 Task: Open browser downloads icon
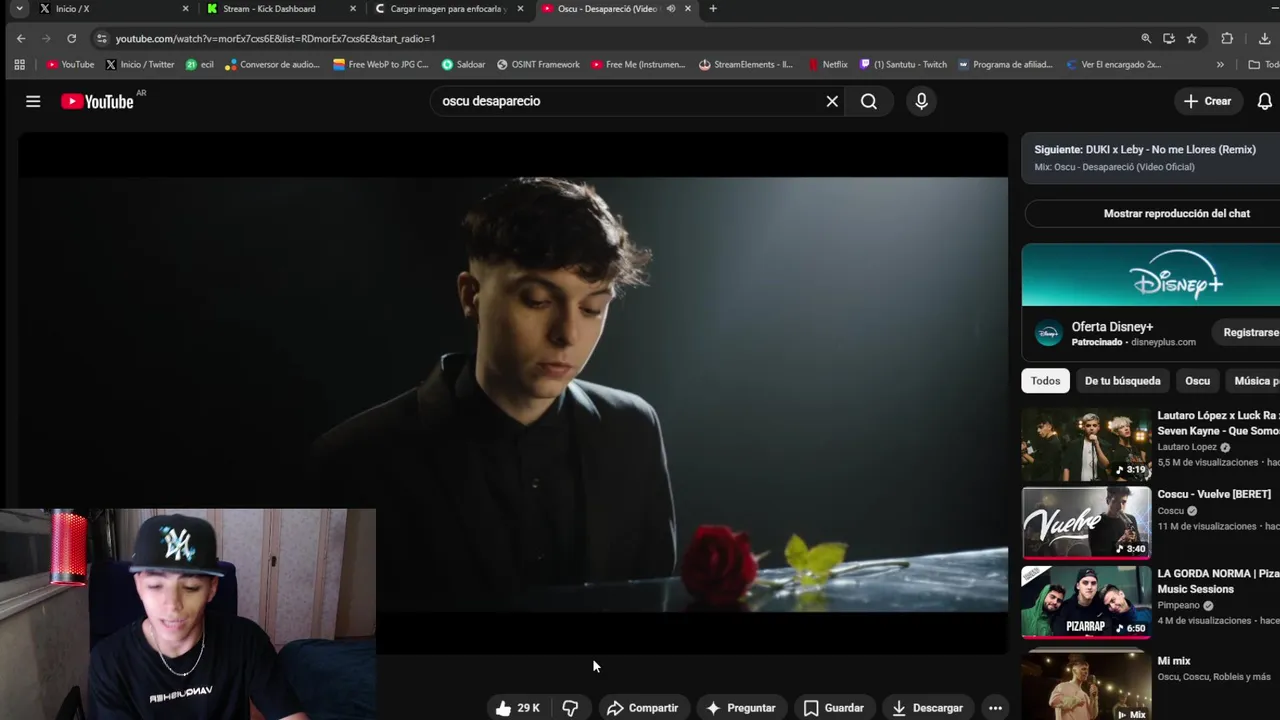click(1265, 38)
